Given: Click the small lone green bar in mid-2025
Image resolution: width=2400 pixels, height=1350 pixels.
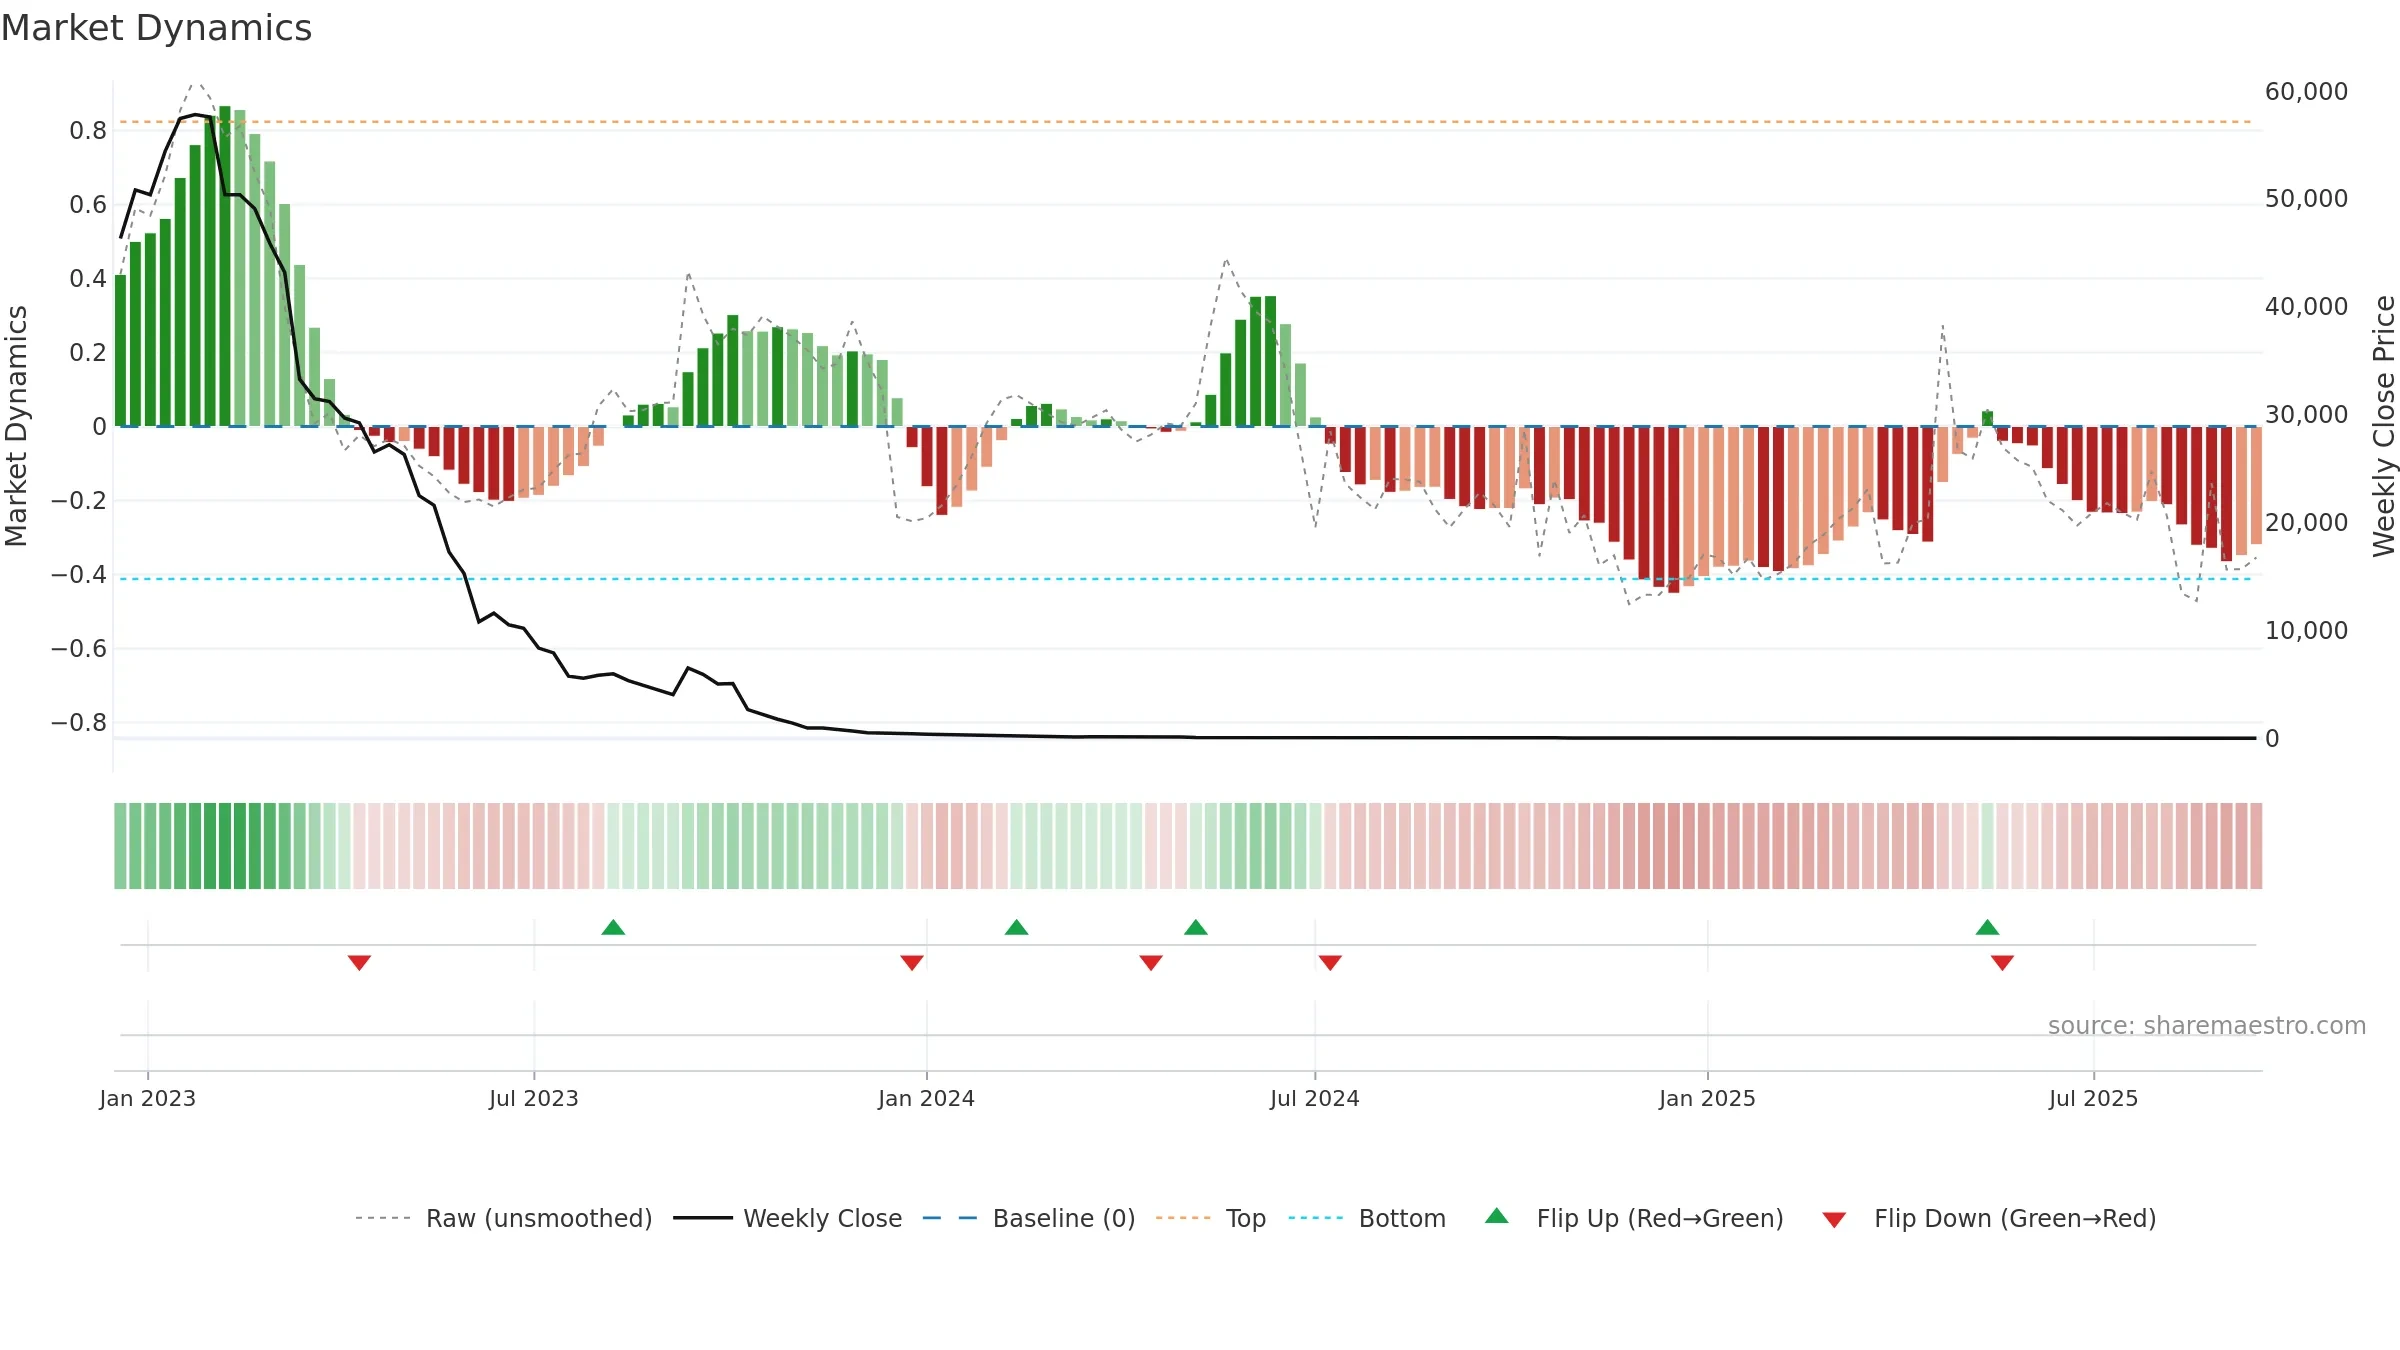Looking at the screenshot, I should (1987, 418).
